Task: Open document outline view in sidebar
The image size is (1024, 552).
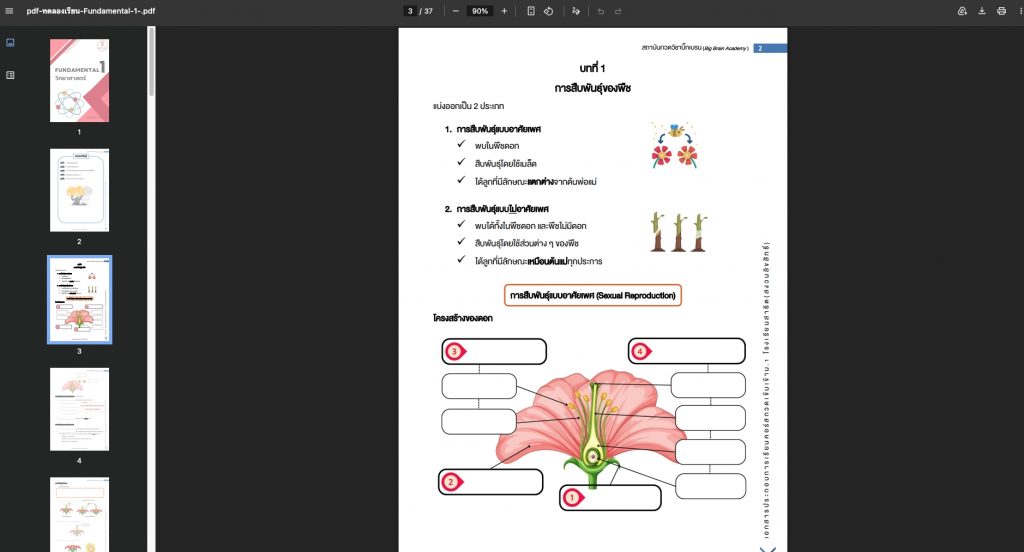Action: point(10,75)
